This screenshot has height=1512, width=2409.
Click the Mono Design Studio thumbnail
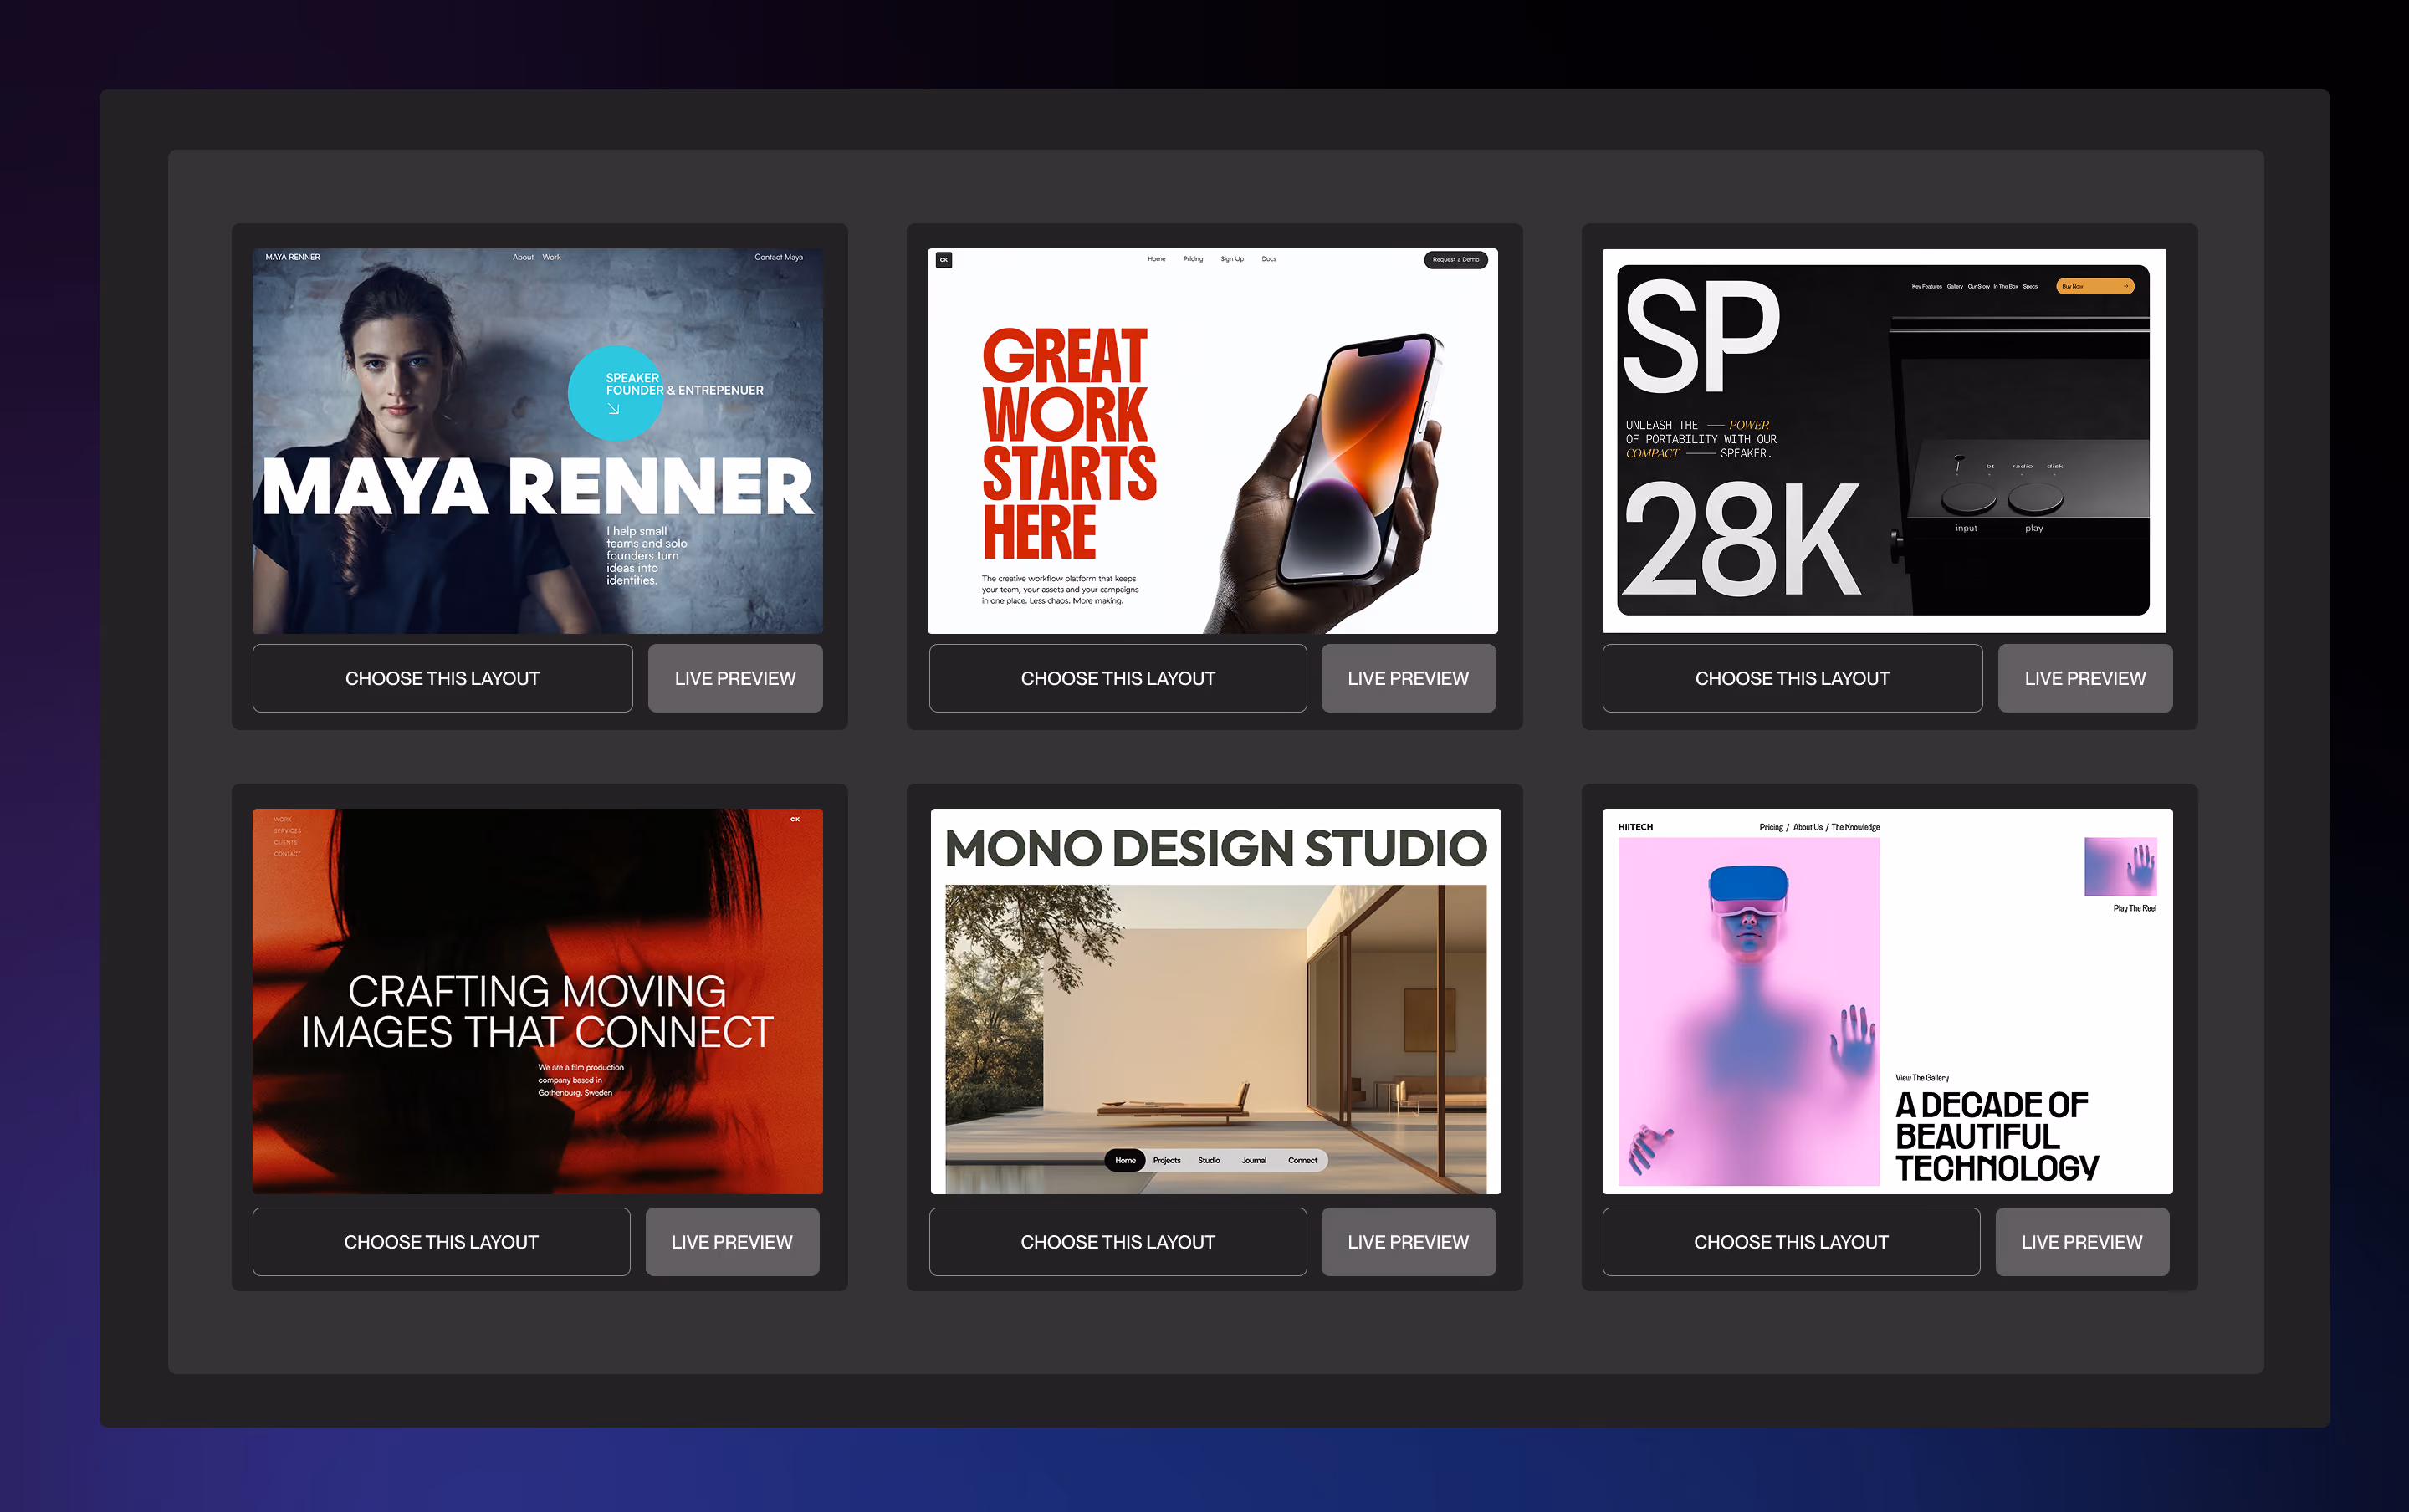tap(1215, 1001)
